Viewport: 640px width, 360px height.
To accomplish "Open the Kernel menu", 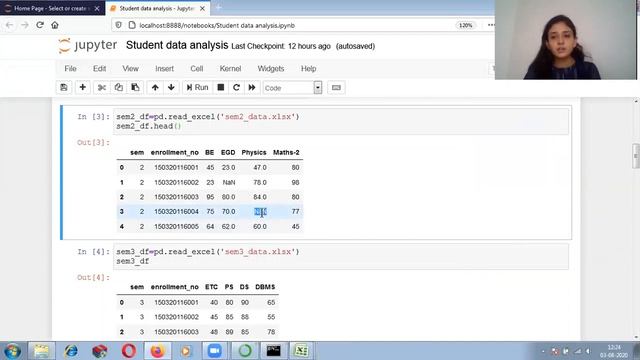I will (230, 69).
